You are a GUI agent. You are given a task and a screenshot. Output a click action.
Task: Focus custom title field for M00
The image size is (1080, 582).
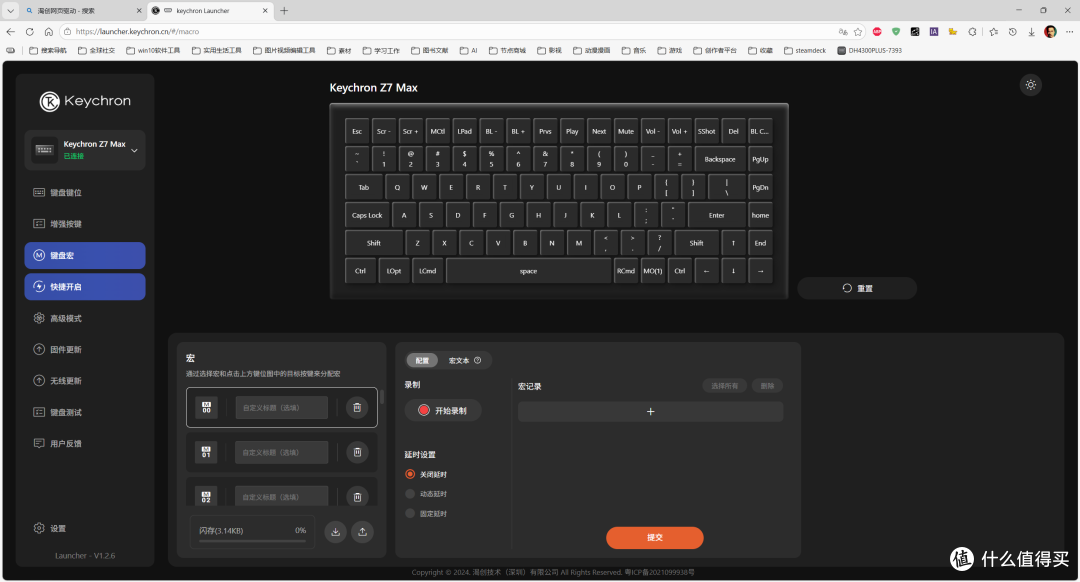click(282, 408)
